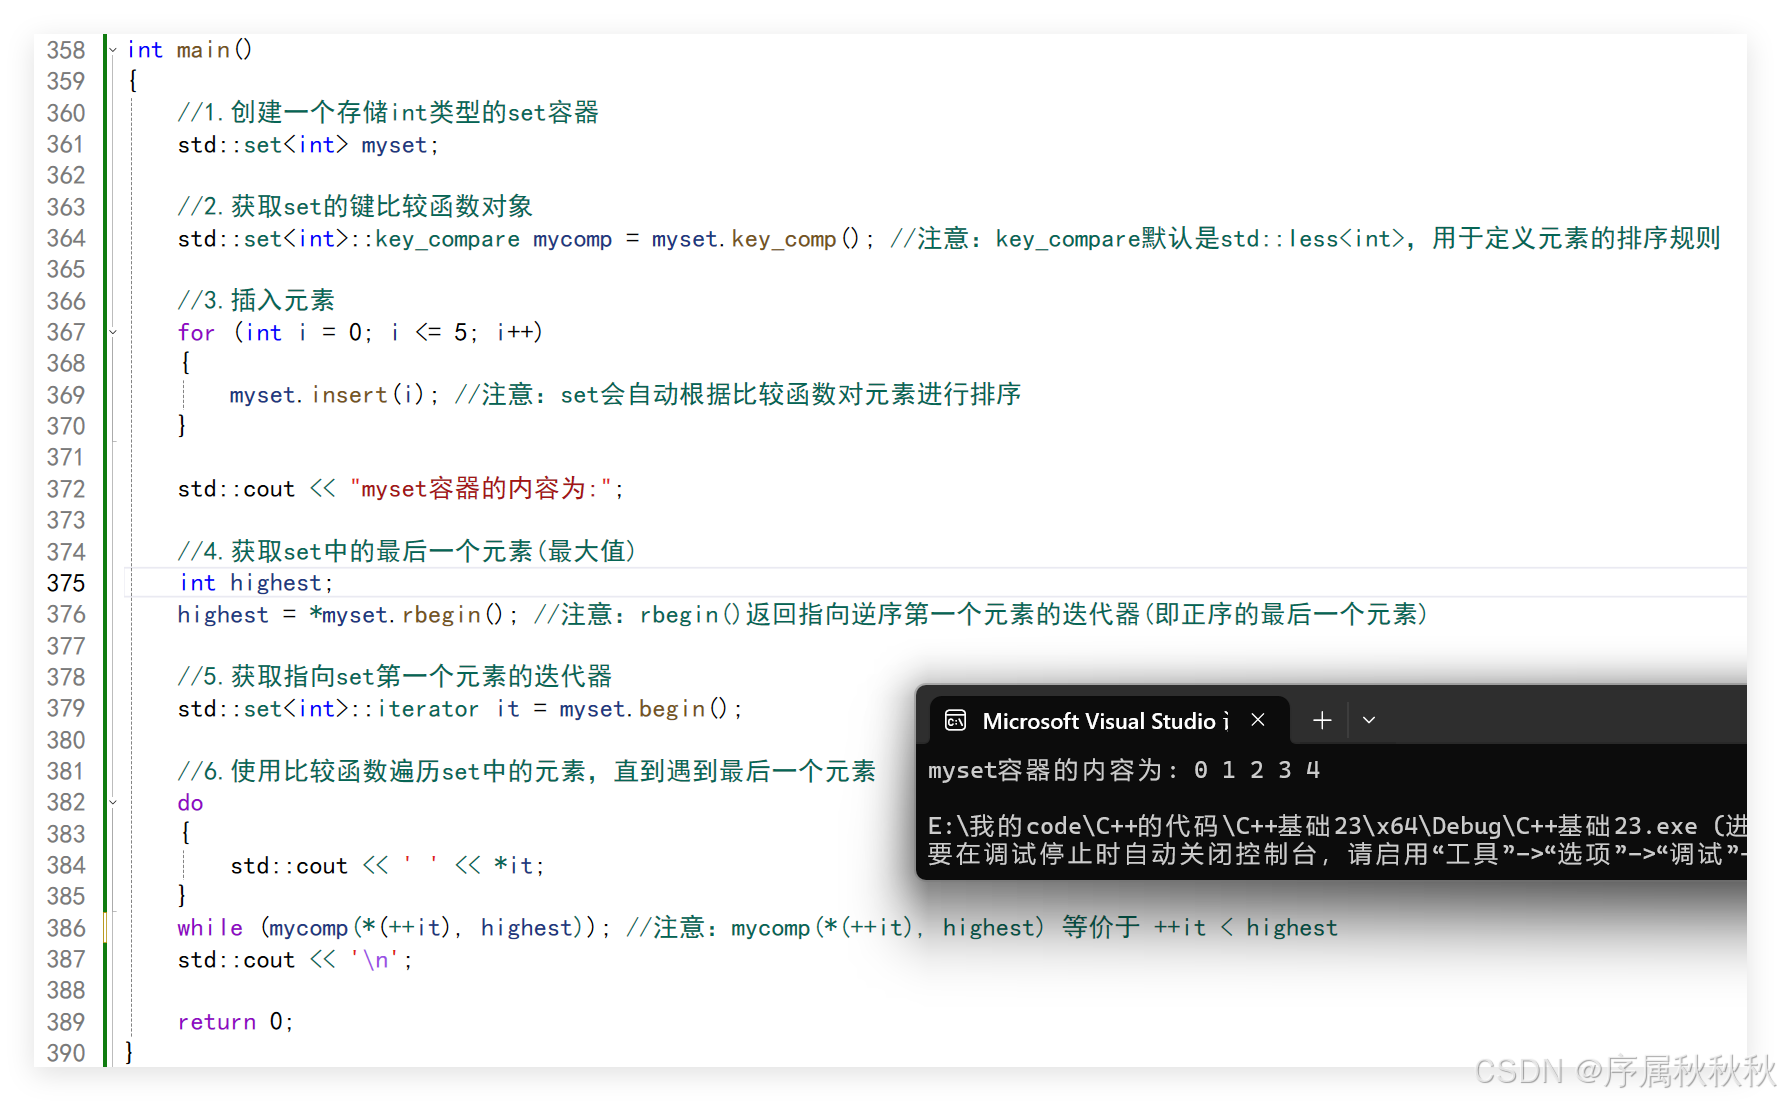This screenshot has height=1101, width=1781.
Task: Click comment '//5.获取指向set第一个元素的迭代器'
Action: (x=395, y=676)
